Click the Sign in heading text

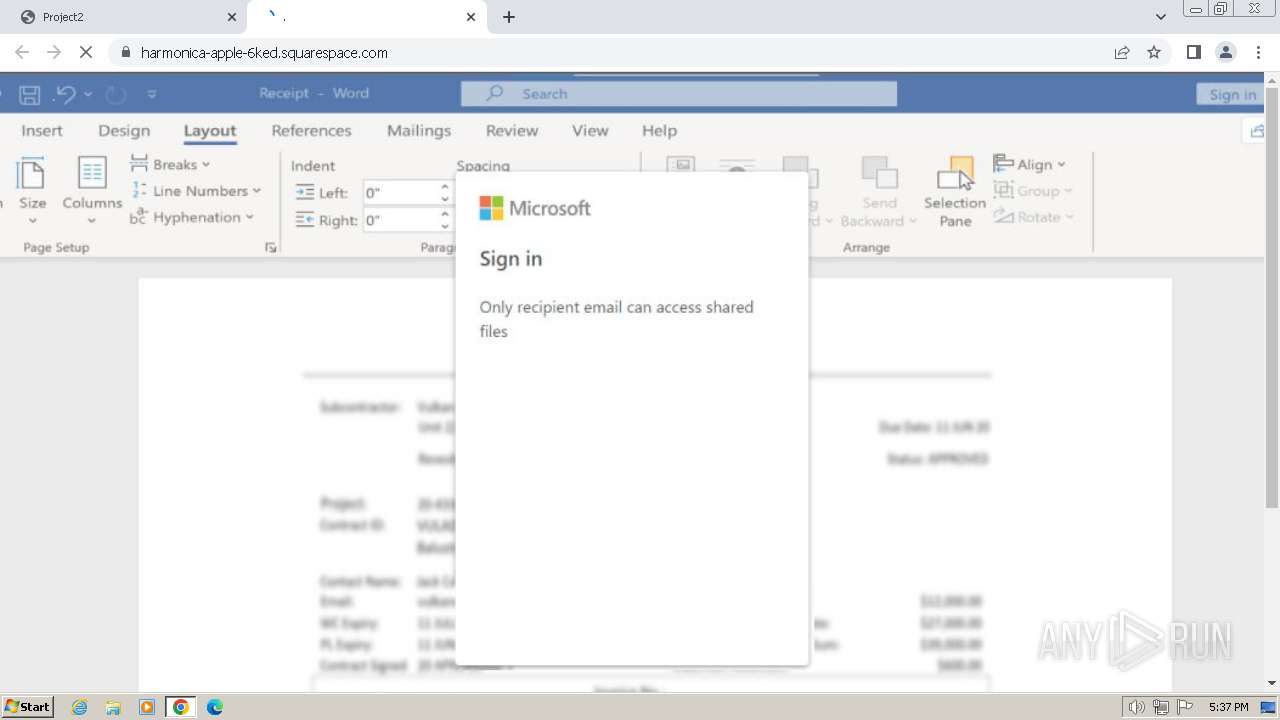[511, 258]
